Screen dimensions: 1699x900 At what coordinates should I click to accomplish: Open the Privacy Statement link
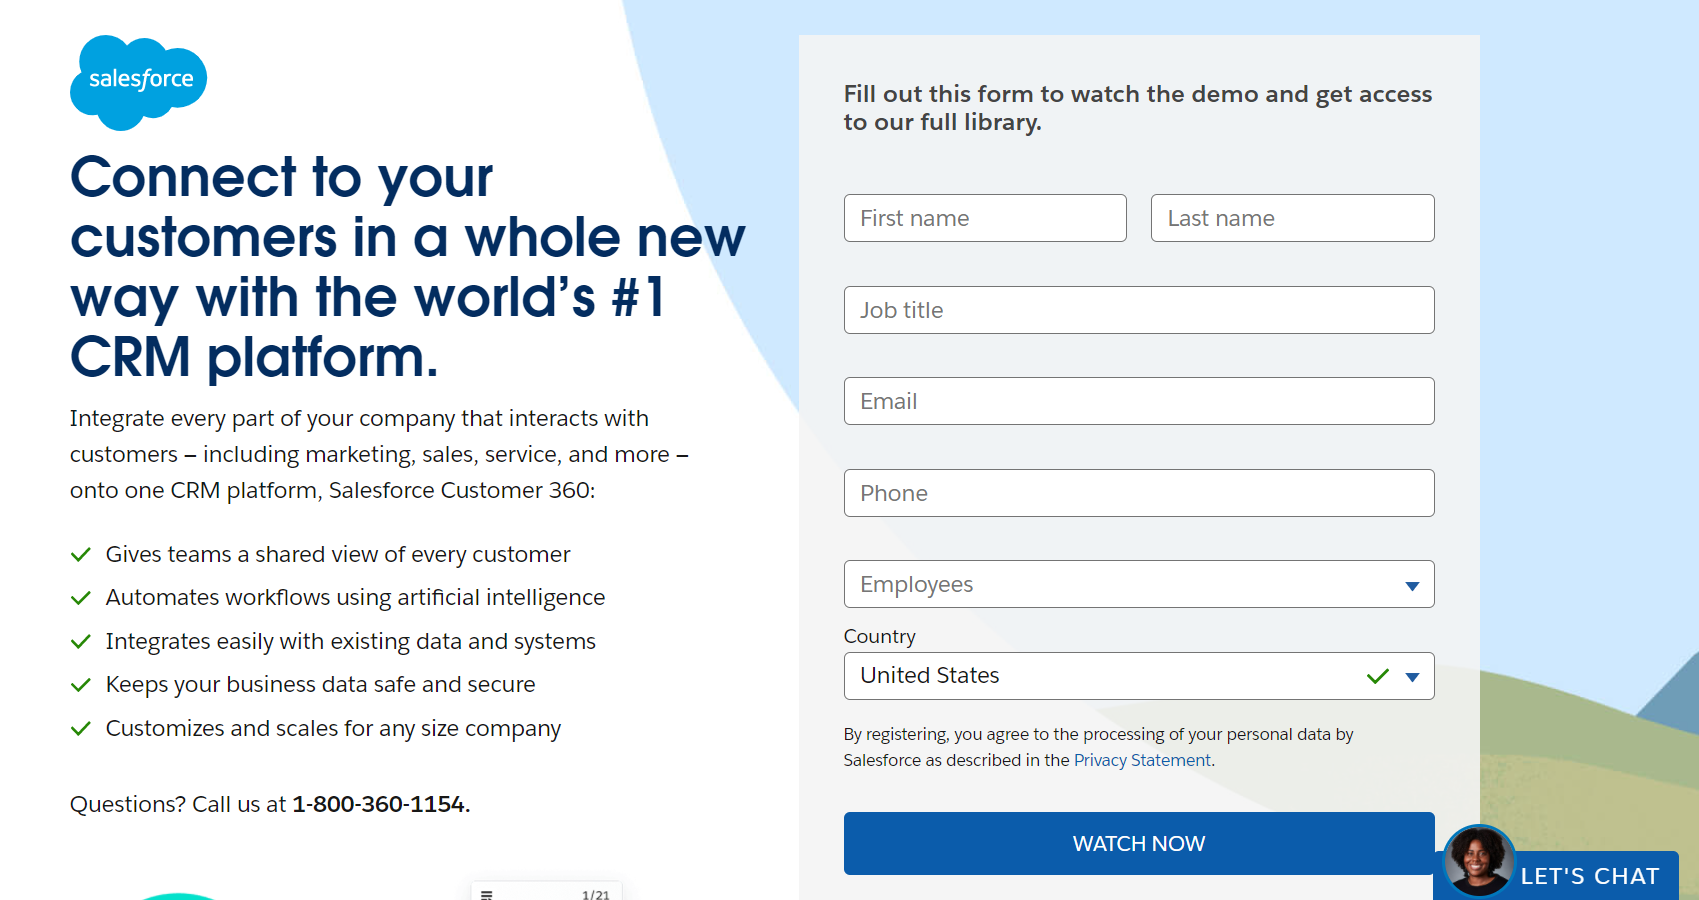point(1142,760)
